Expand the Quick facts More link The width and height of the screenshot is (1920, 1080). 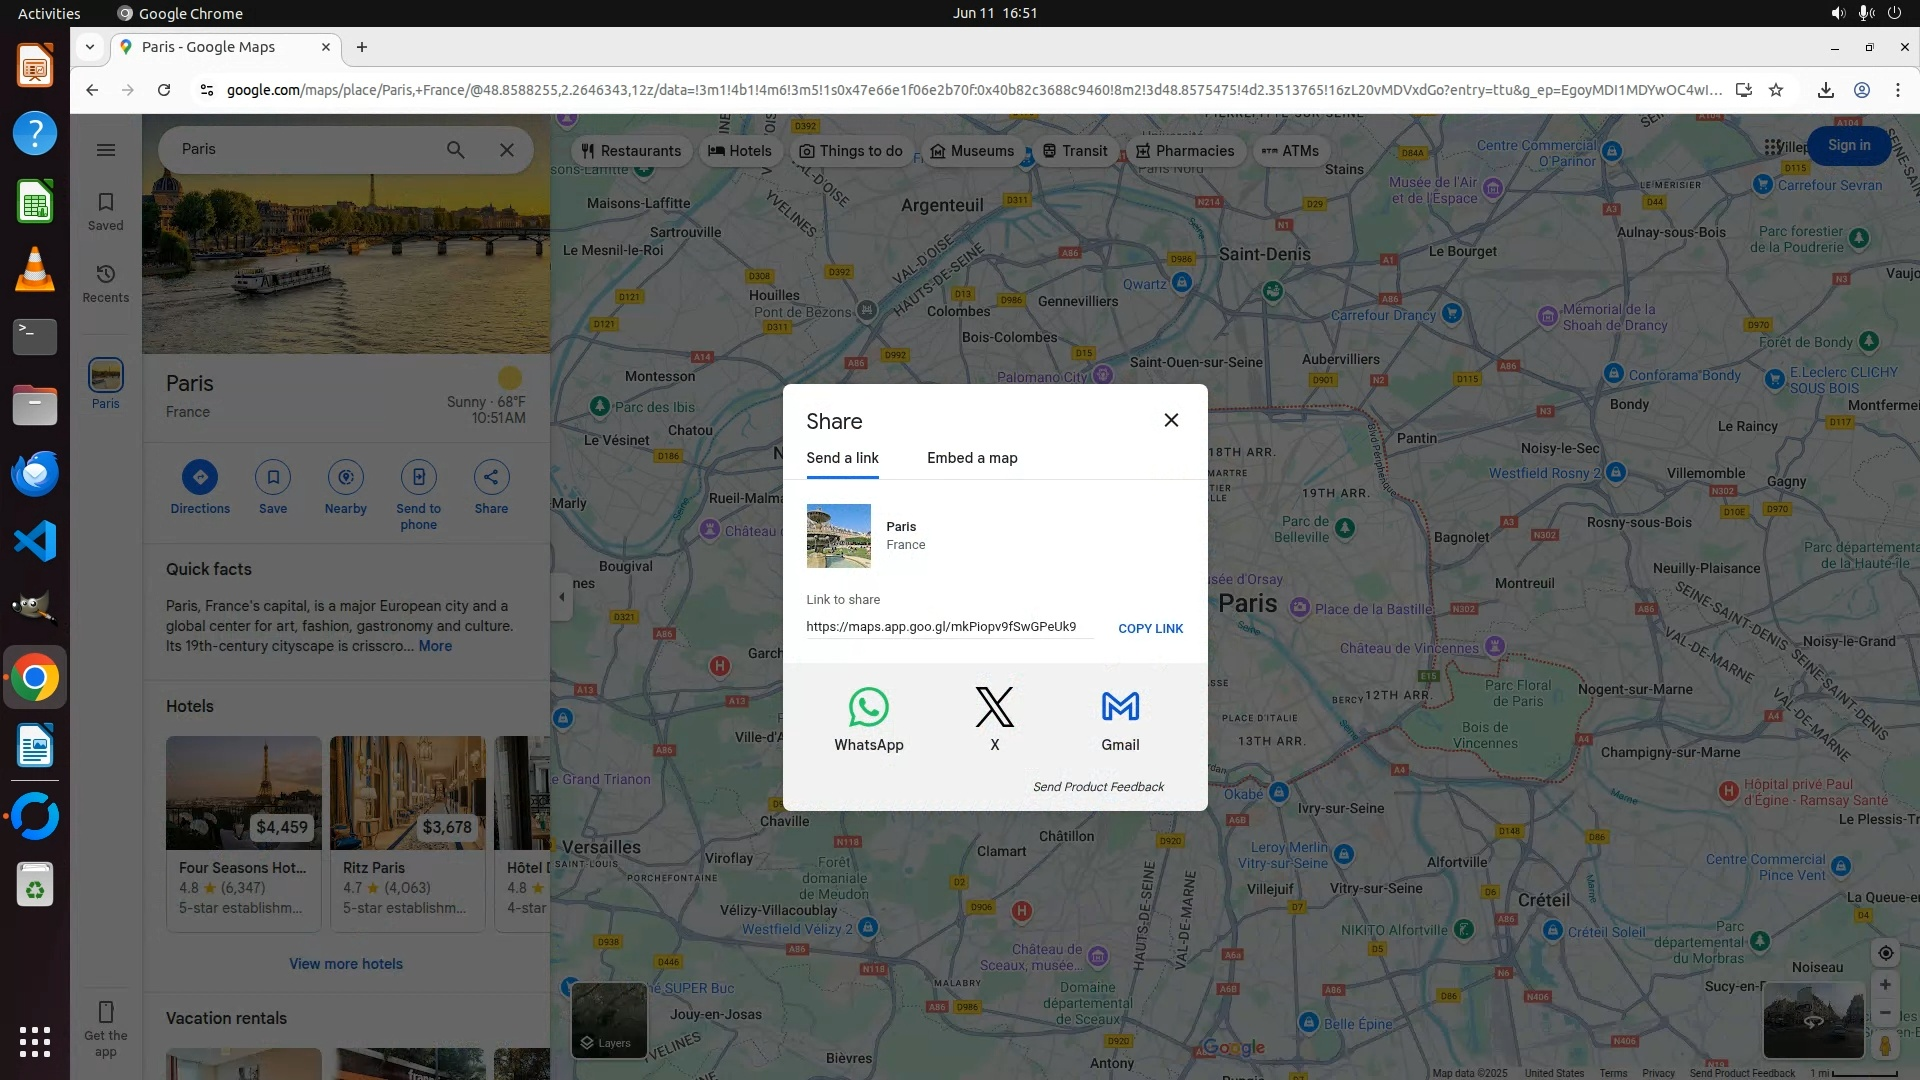435,646
